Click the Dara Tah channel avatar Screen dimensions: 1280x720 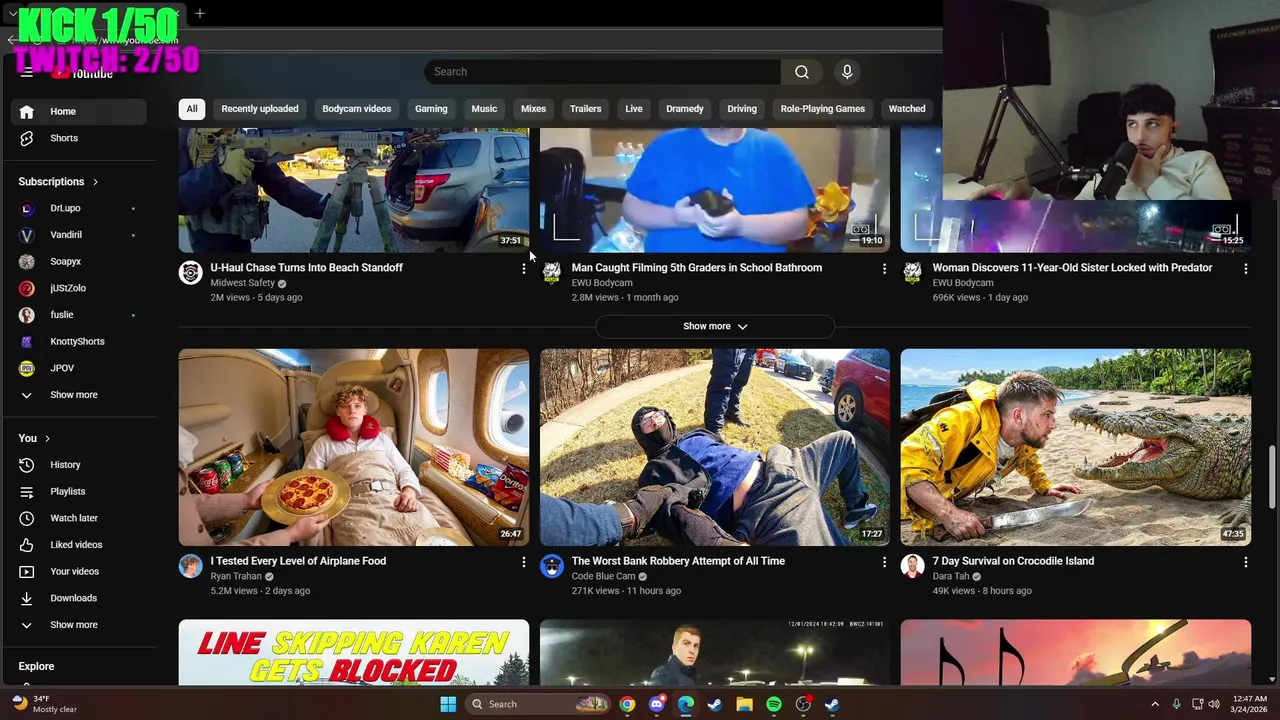tap(912, 566)
